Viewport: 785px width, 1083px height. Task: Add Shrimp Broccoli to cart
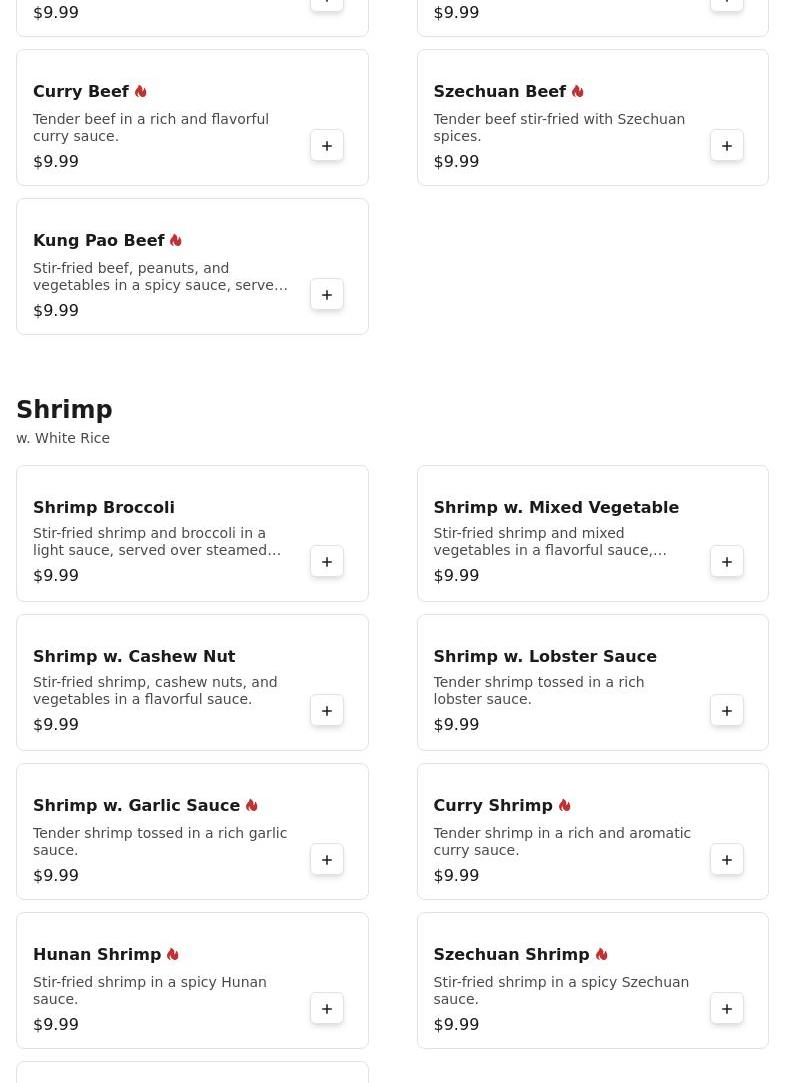click(x=327, y=562)
